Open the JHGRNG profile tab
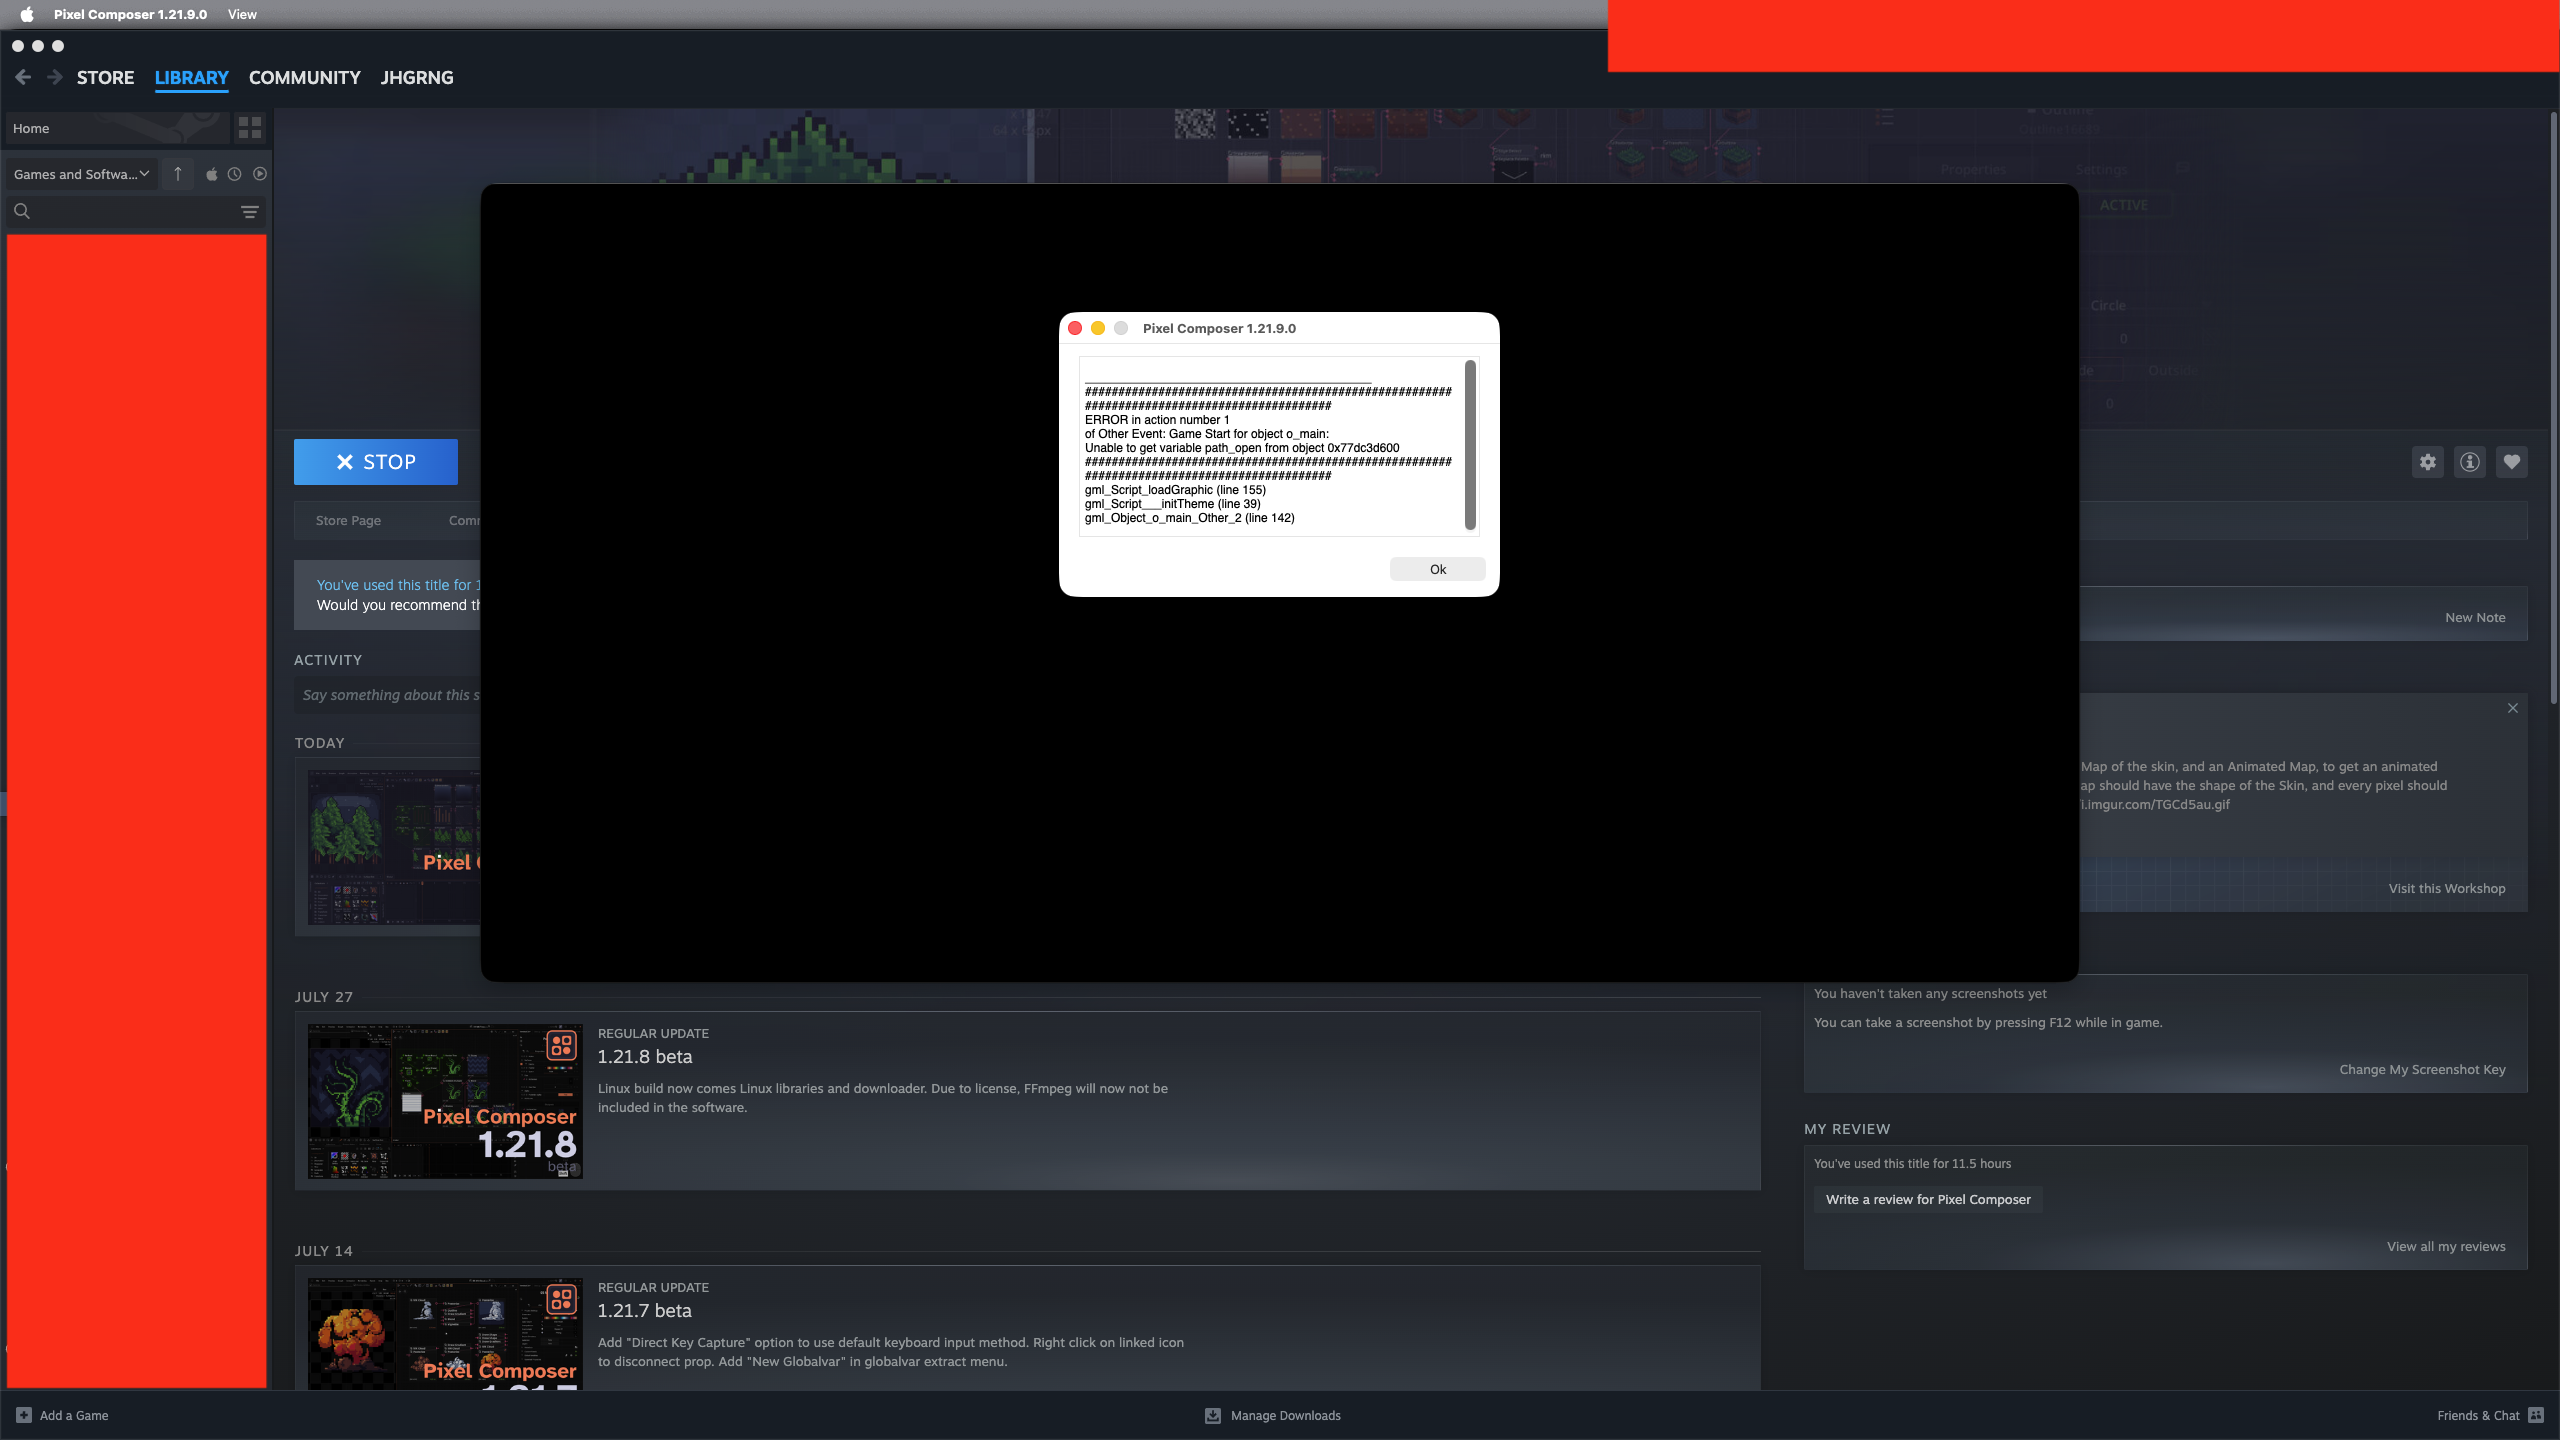Image resolution: width=2560 pixels, height=1440 pixels. click(417, 77)
